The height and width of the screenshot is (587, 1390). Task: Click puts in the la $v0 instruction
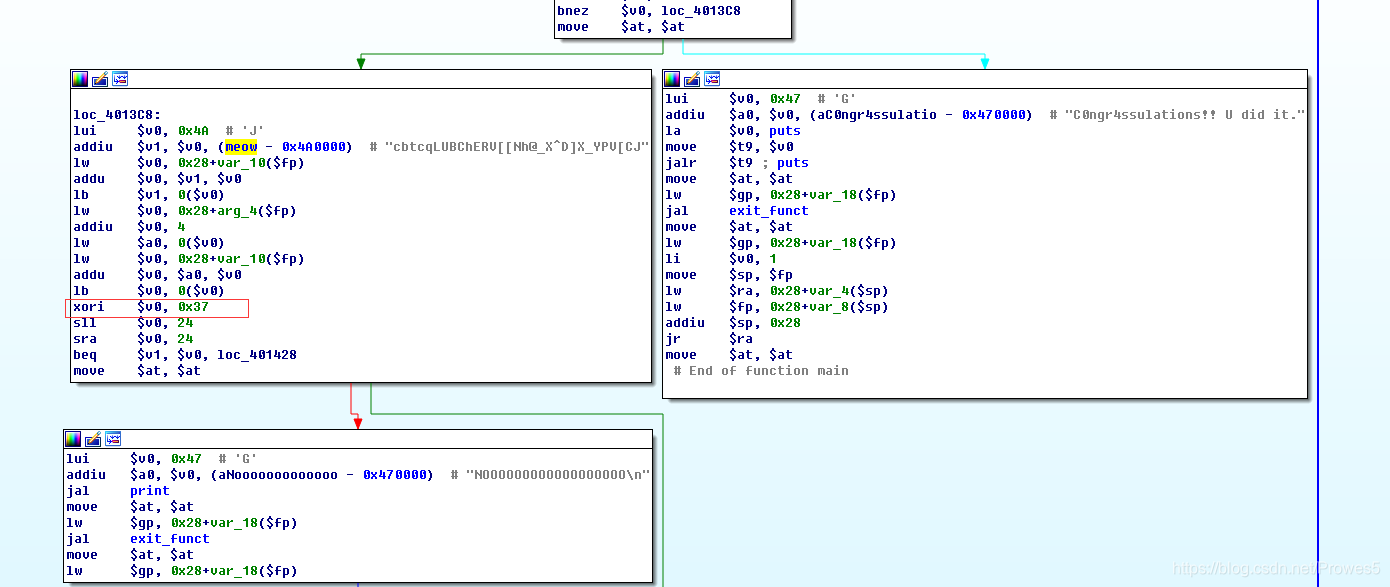[785, 131]
